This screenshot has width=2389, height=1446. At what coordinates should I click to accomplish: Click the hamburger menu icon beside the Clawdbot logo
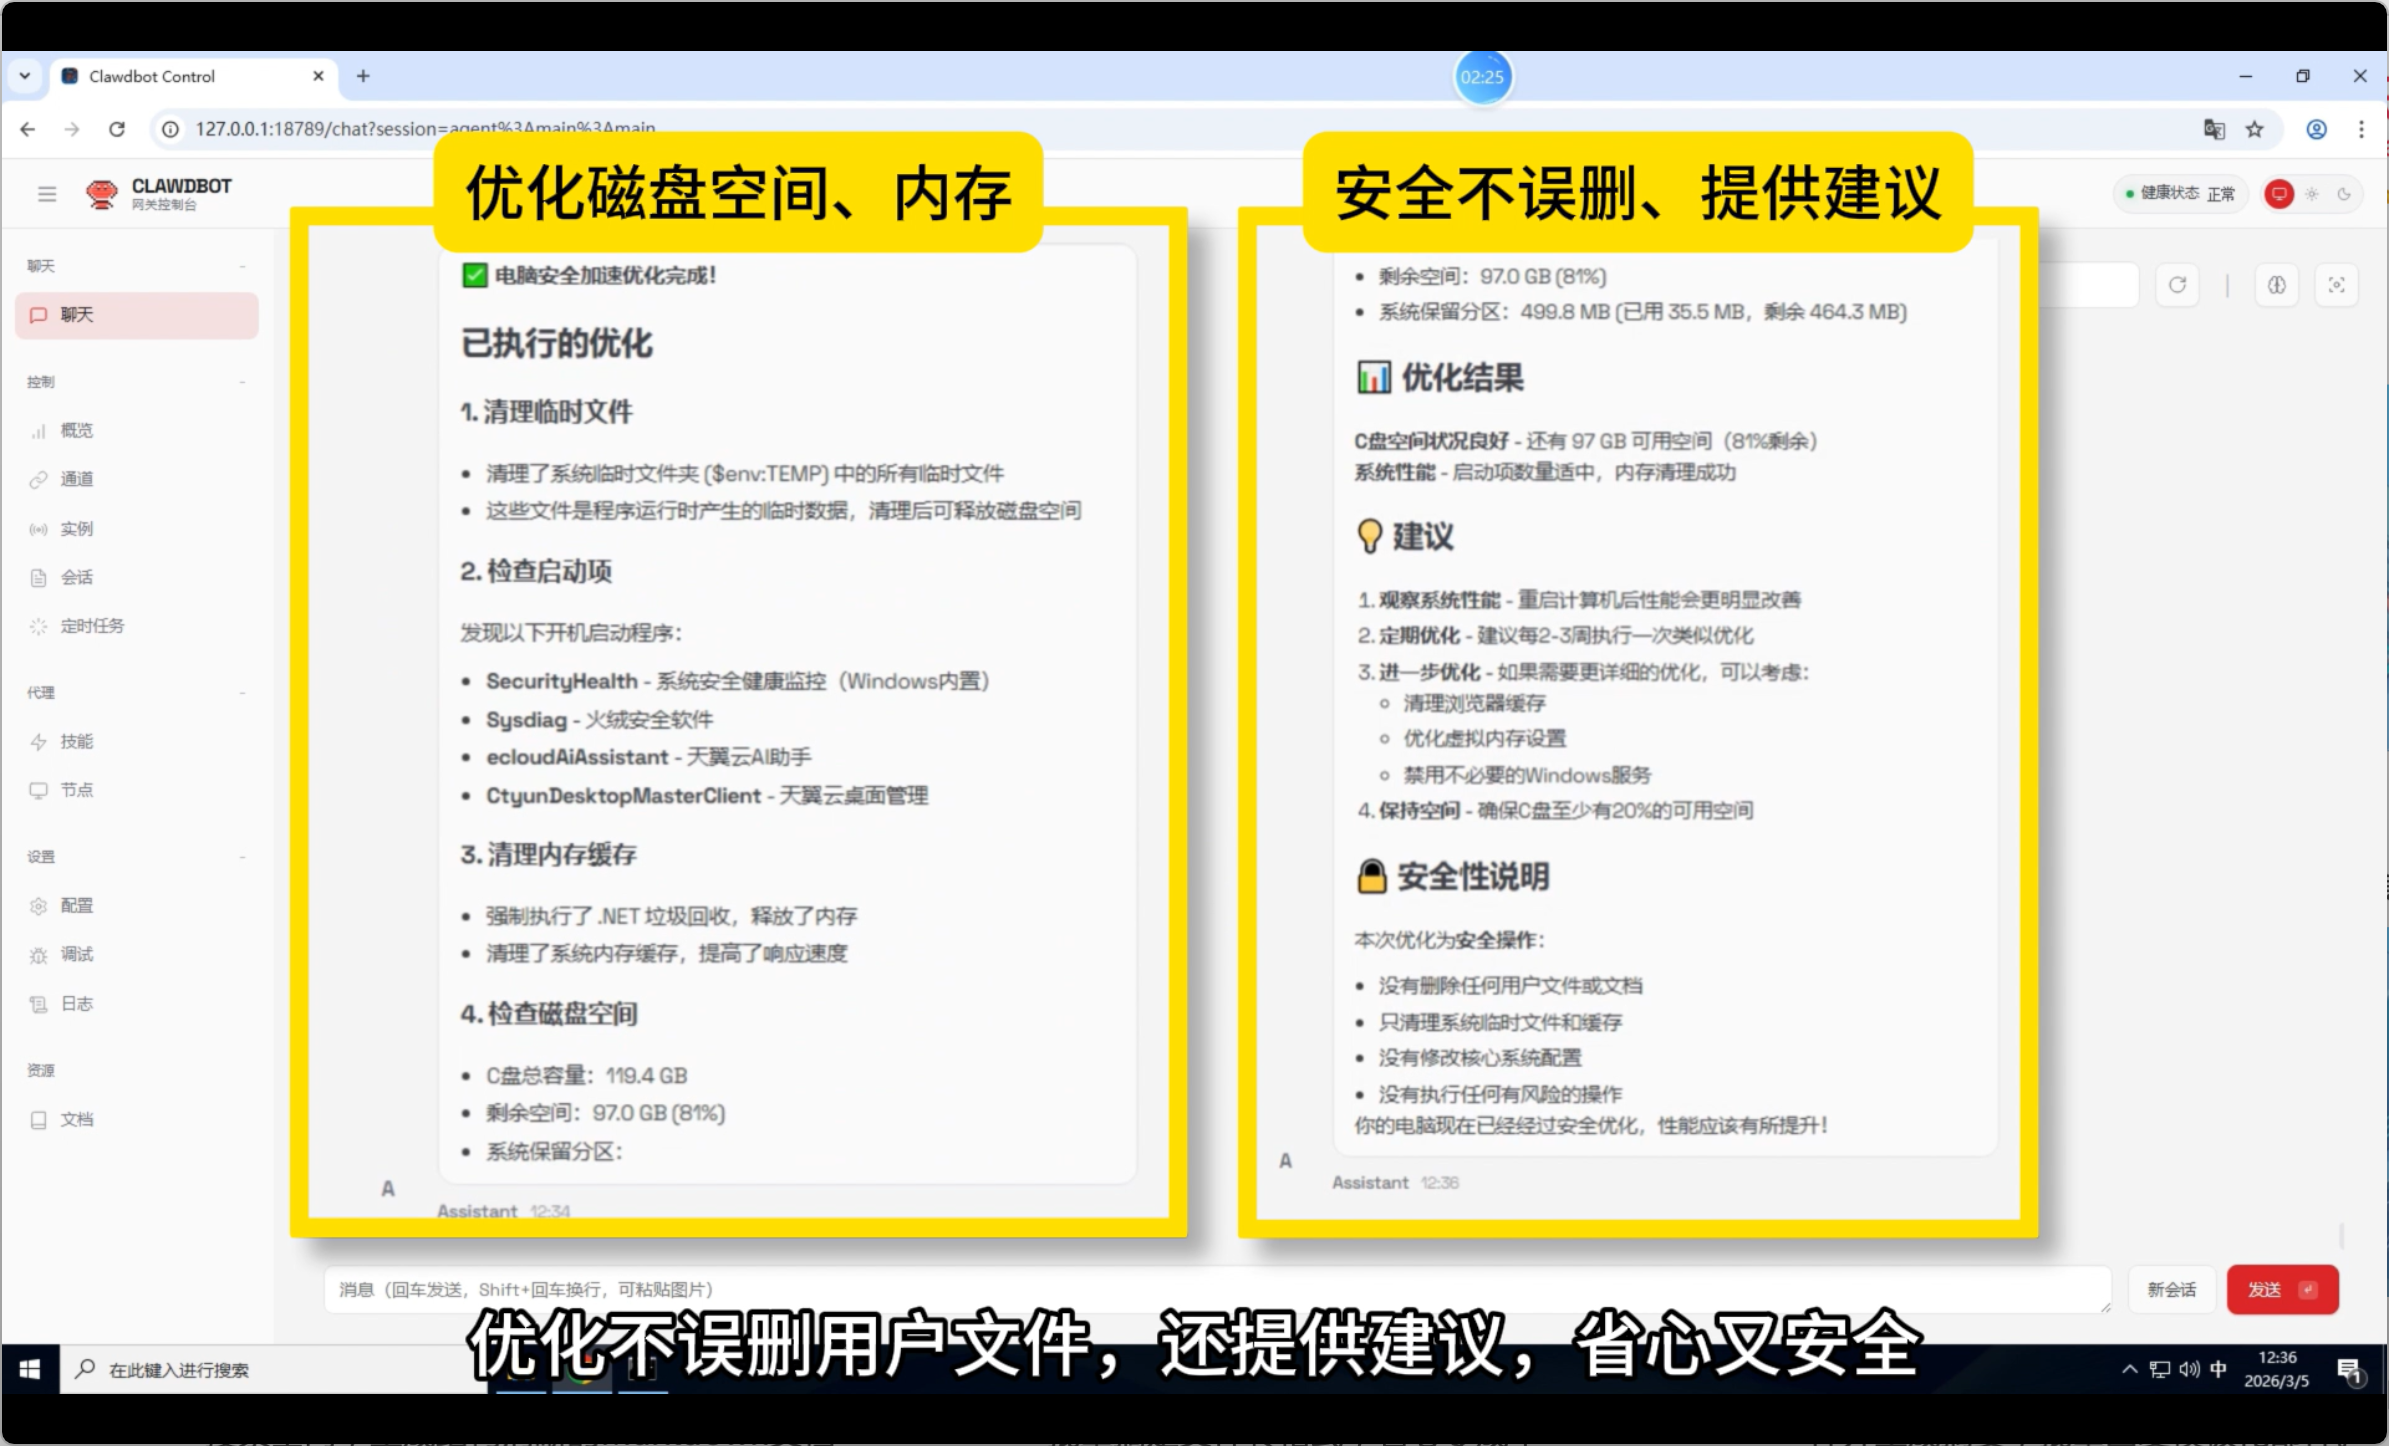(47, 194)
